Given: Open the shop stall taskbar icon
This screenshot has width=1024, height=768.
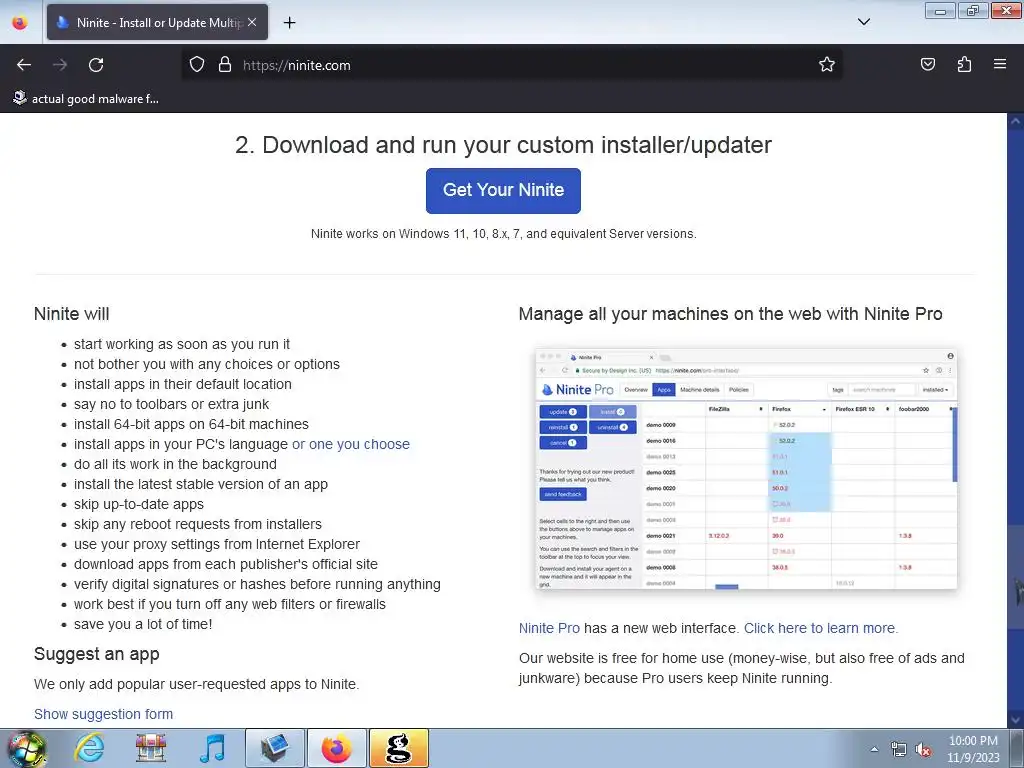Looking at the screenshot, I should click(x=151, y=748).
